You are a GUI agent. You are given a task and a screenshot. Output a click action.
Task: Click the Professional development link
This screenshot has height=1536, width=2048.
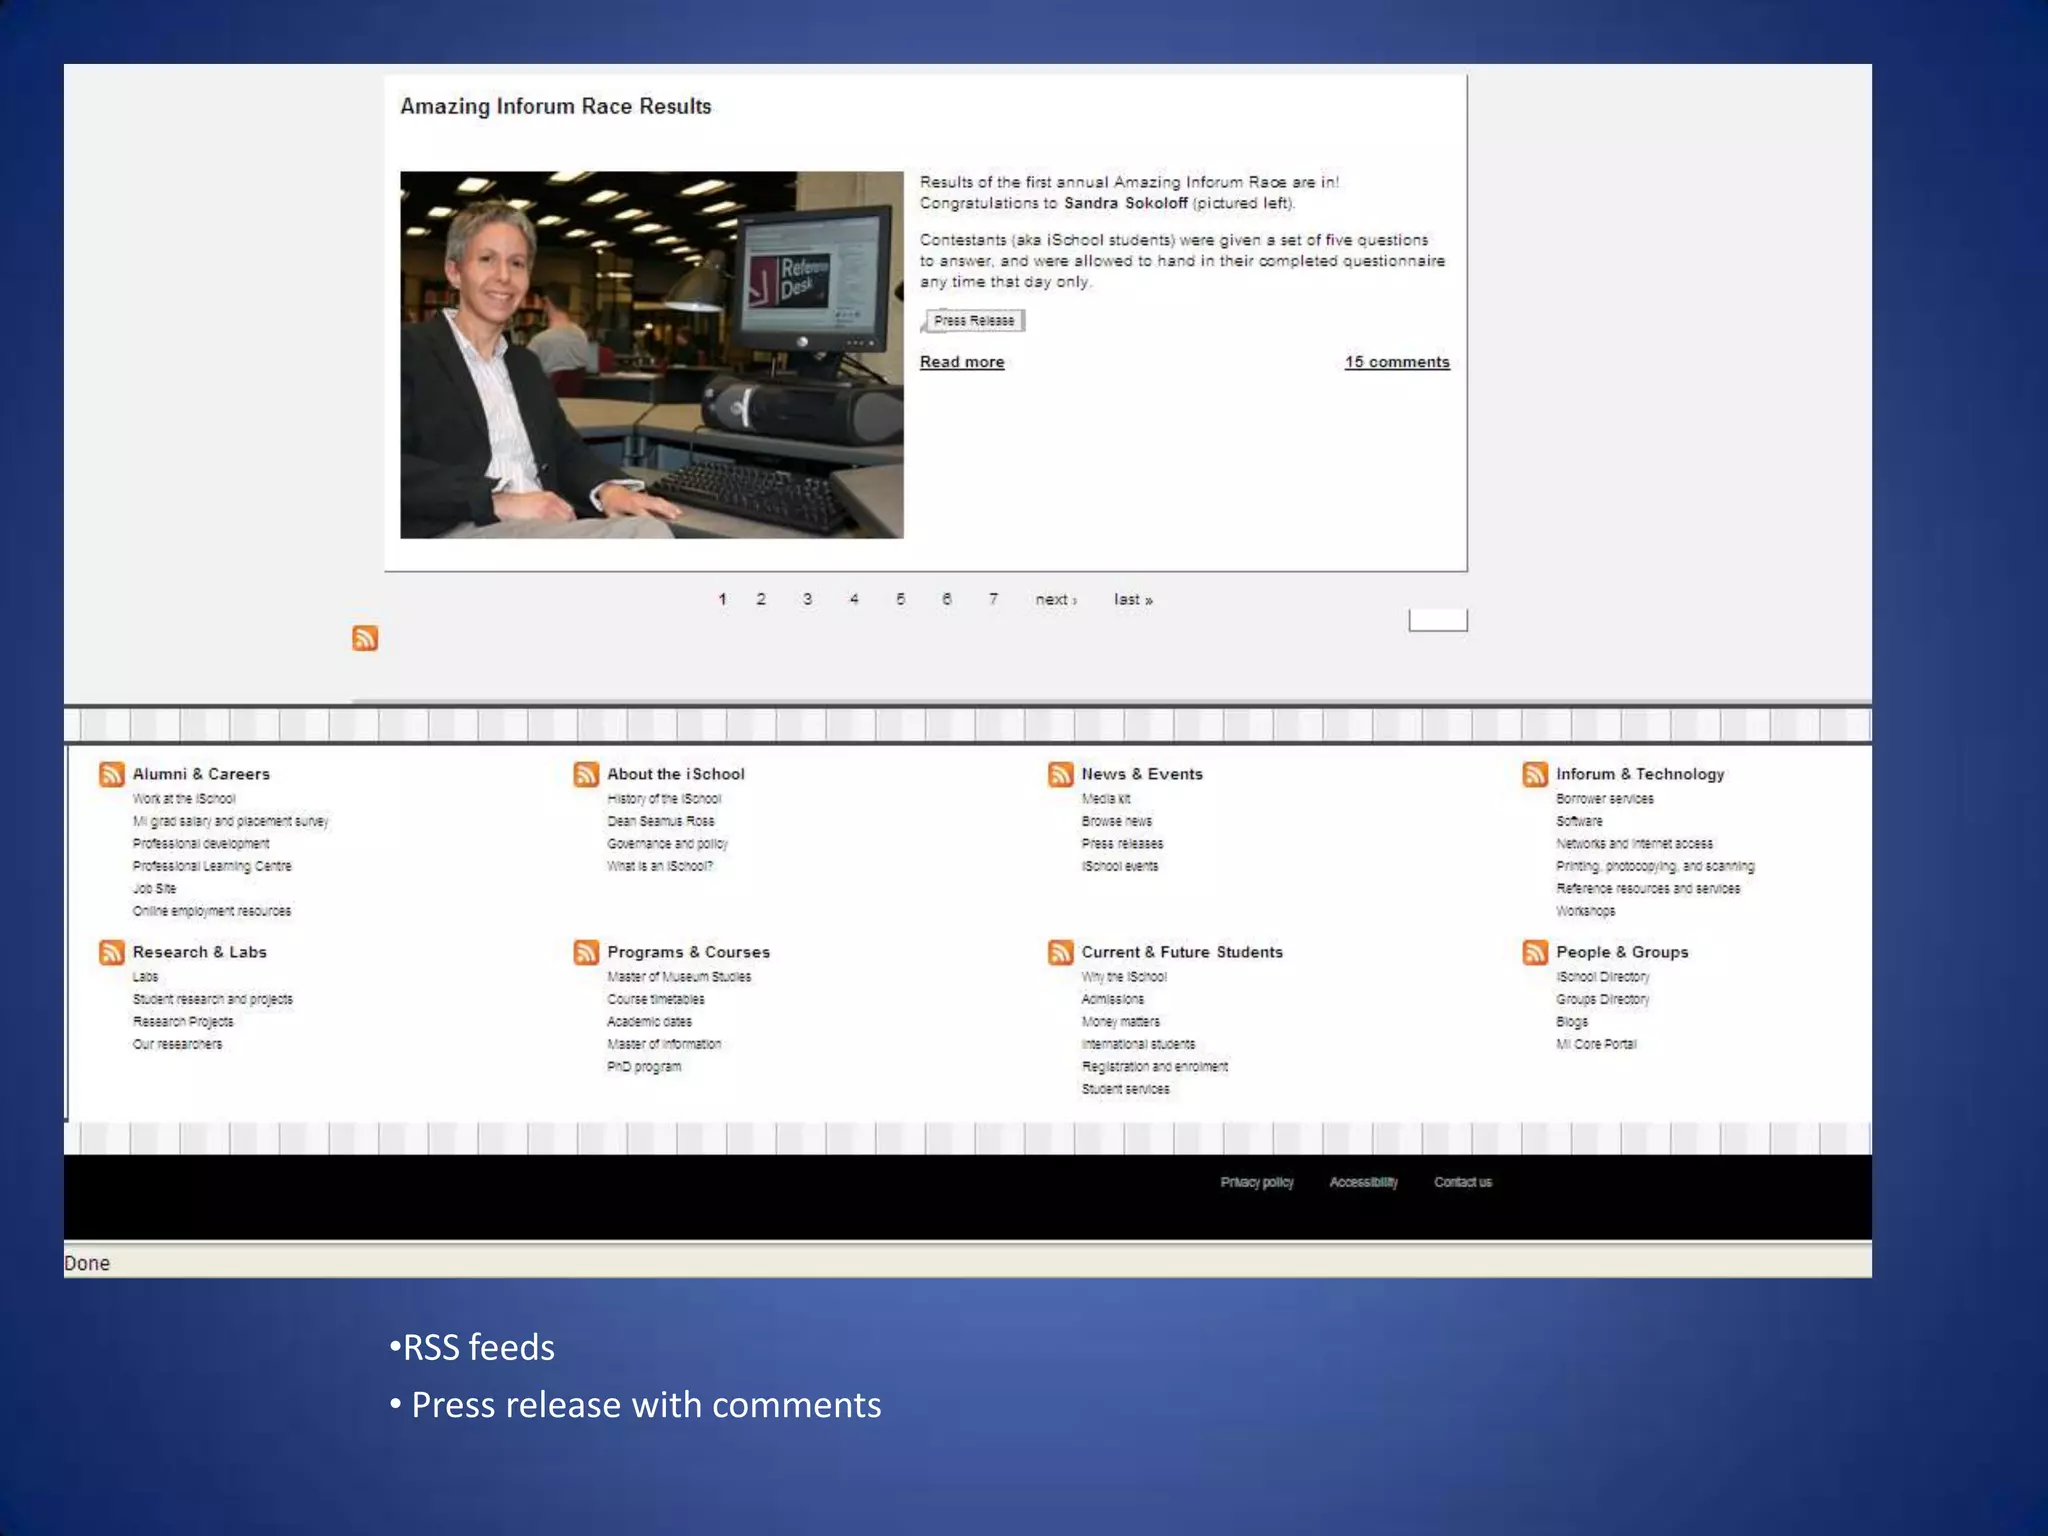coord(201,844)
